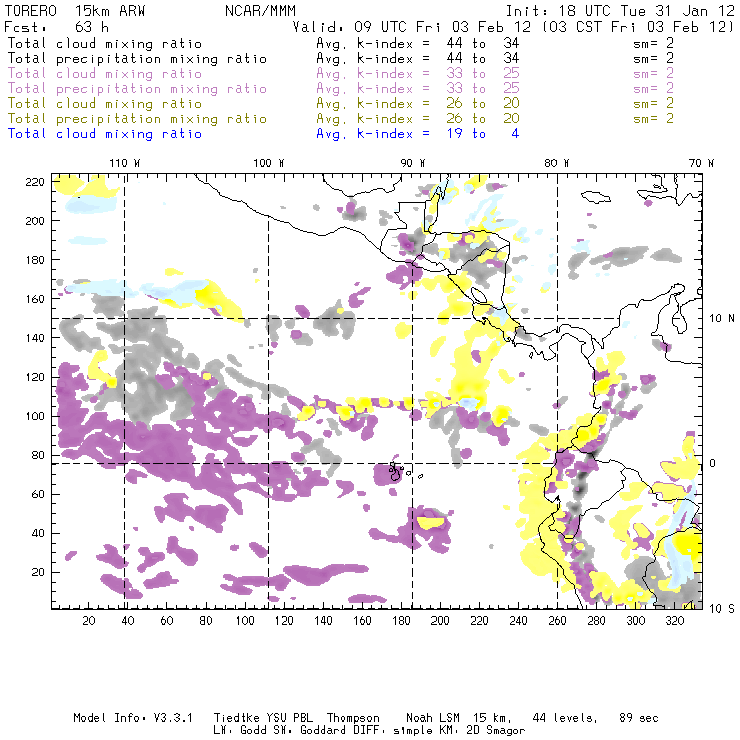Click the 'TORERO 15km ARW' title text

pos(75,11)
